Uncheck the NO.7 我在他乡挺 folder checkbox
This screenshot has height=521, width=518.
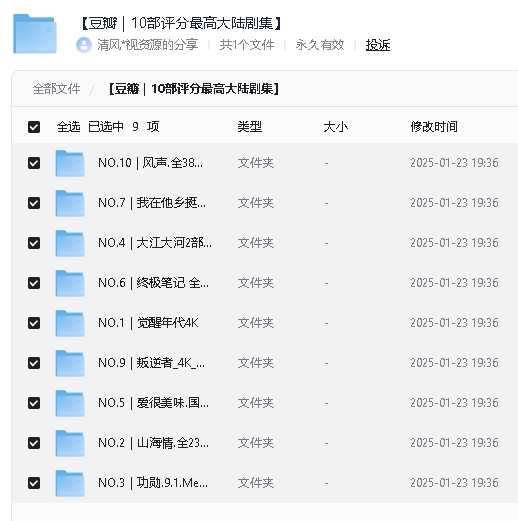[x=34, y=203]
